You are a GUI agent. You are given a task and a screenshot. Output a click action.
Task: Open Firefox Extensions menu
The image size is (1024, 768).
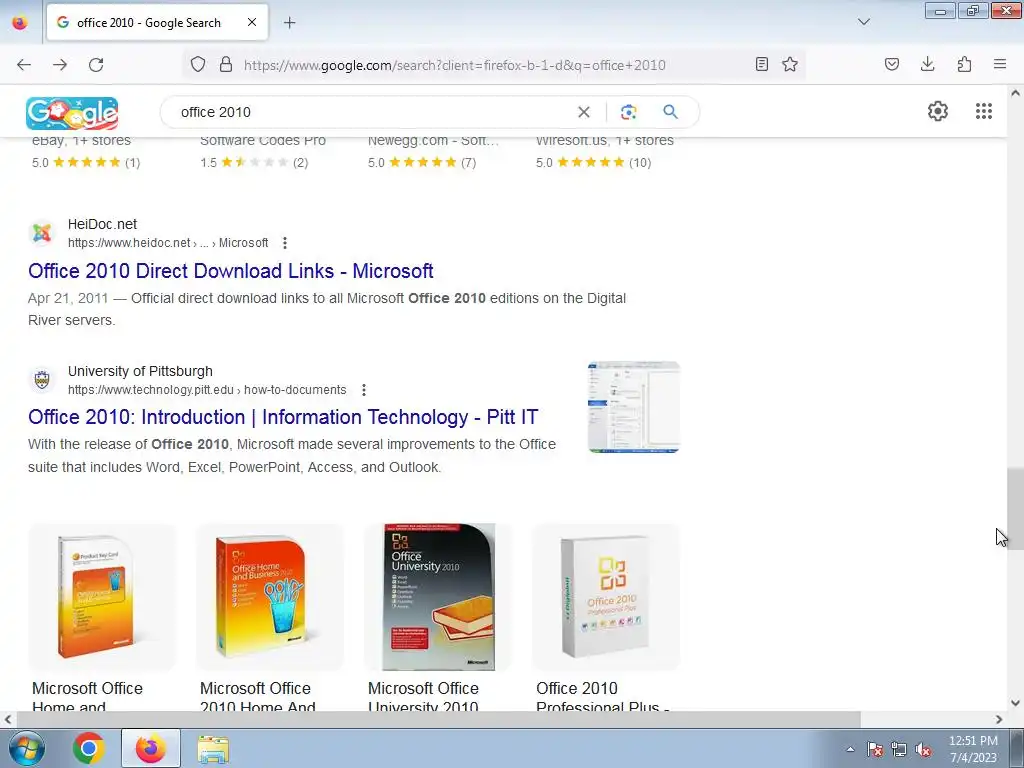coord(964,64)
